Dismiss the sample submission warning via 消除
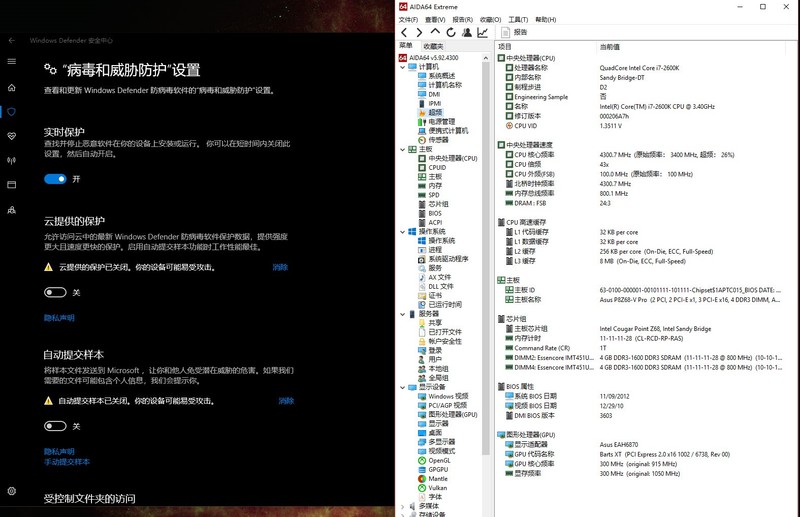The height and width of the screenshot is (517, 800). pos(286,401)
